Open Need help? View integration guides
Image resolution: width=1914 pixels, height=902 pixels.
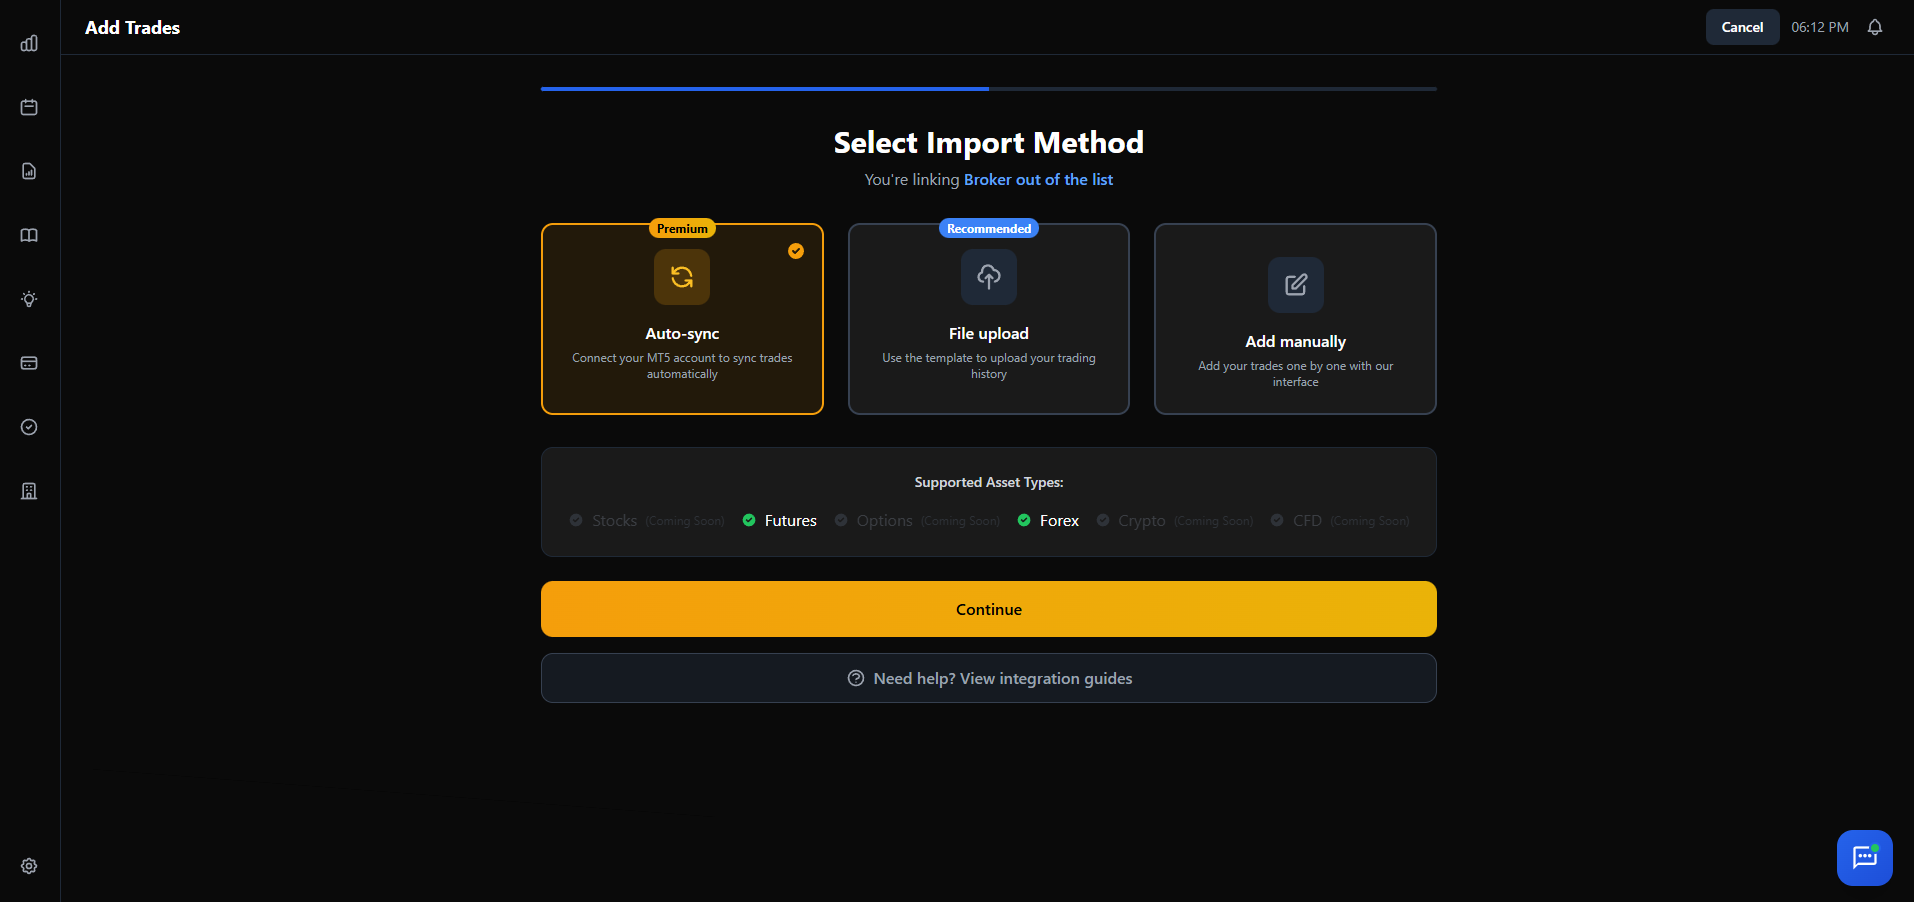click(x=988, y=678)
